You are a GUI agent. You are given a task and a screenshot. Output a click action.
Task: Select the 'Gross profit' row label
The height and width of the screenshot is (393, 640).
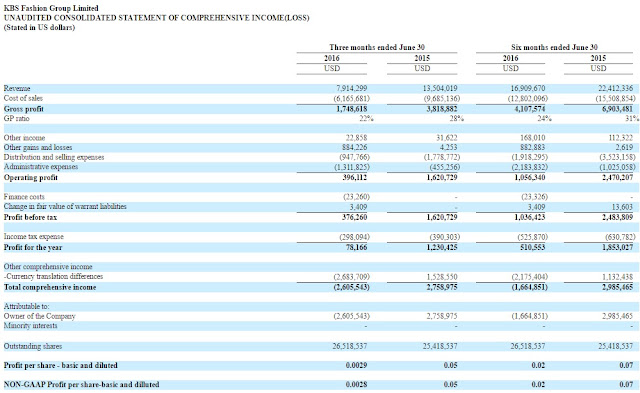click(x=23, y=109)
